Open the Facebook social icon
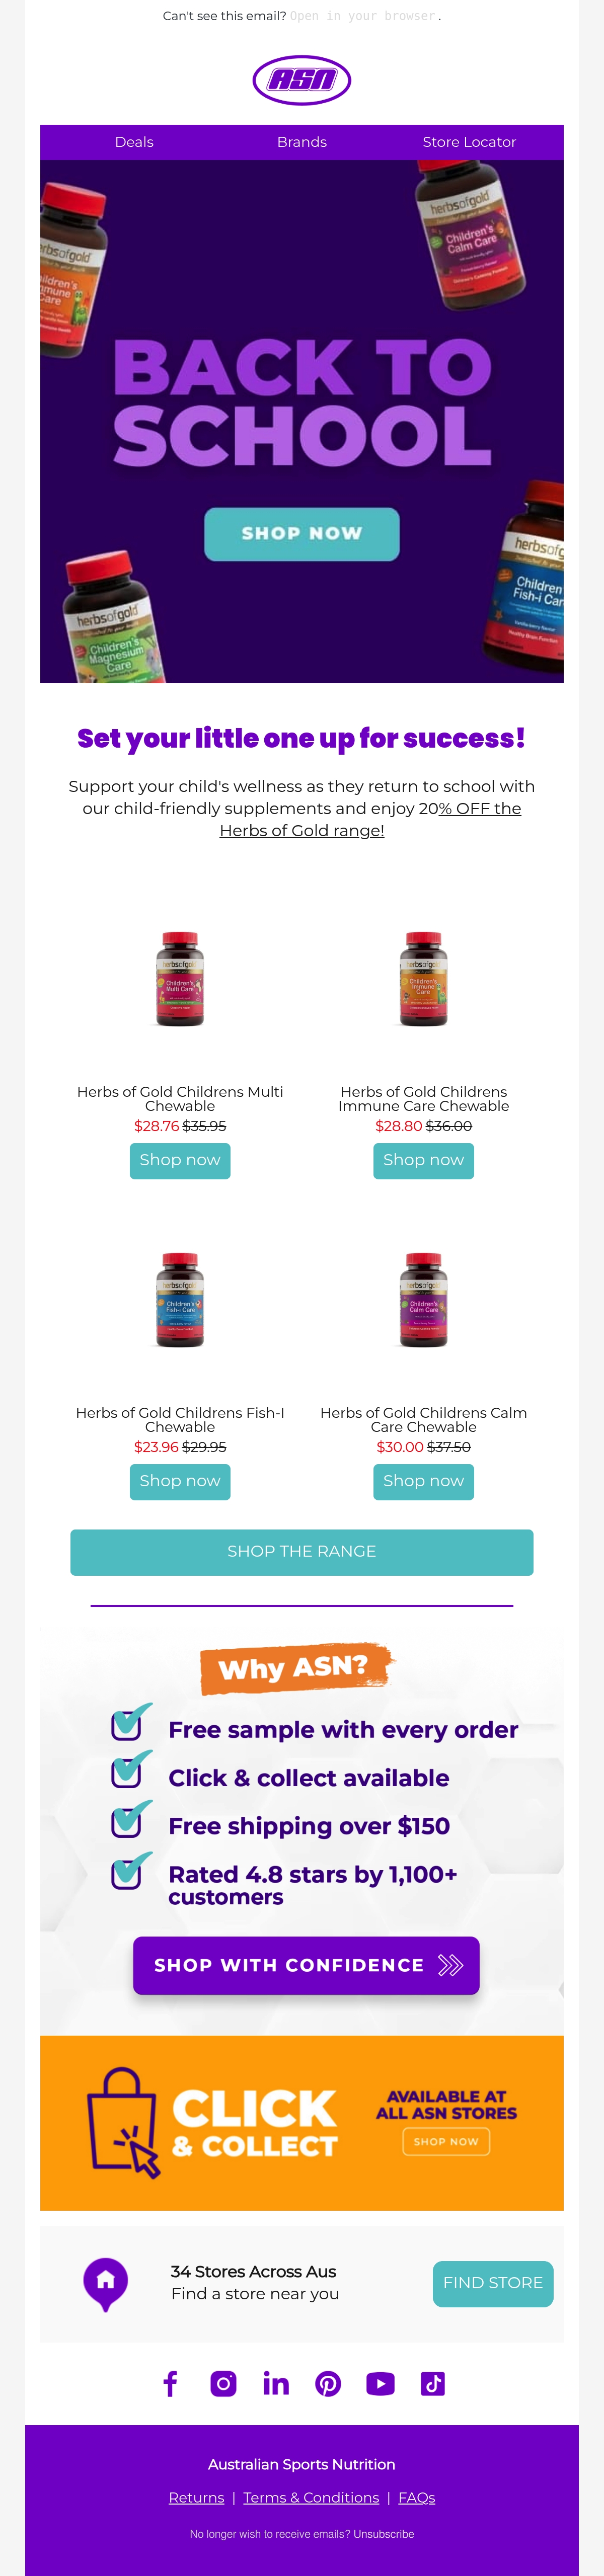The height and width of the screenshot is (2576, 604). click(170, 2383)
